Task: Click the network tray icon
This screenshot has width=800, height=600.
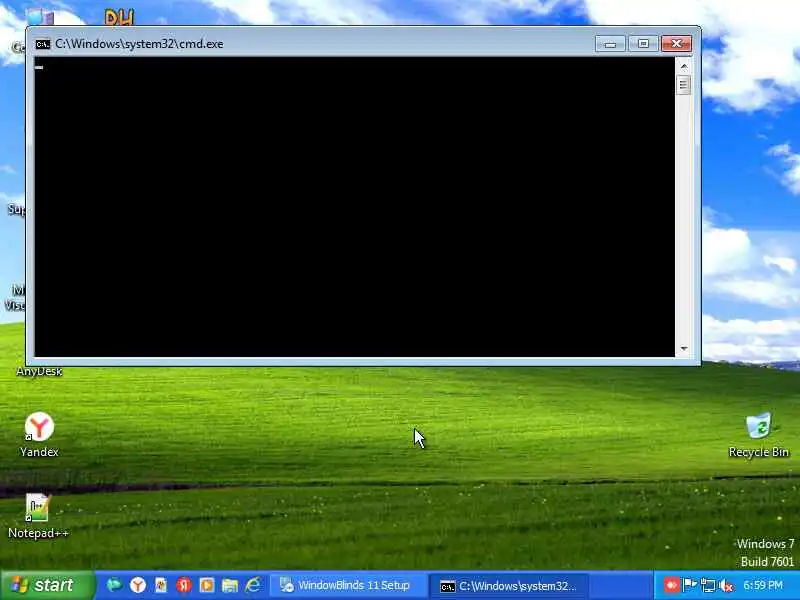Action: (708, 585)
